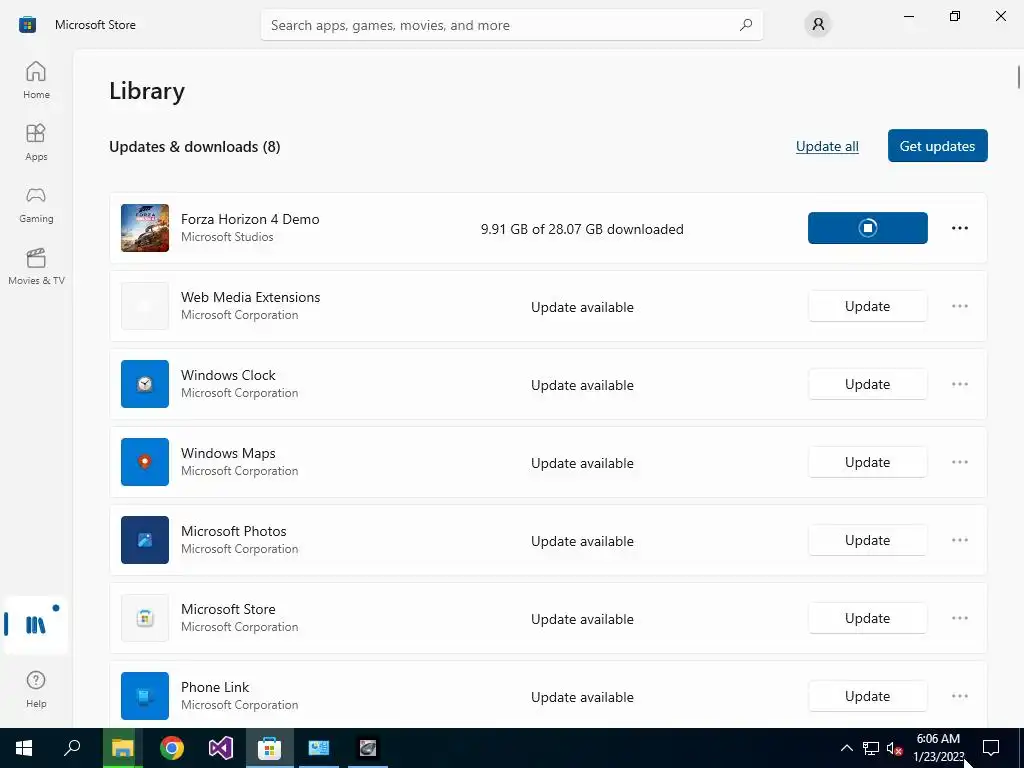Screen dimensions: 1024x768
Task: Click the Forza Horizon 4 Demo title
Action: (x=250, y=219)
